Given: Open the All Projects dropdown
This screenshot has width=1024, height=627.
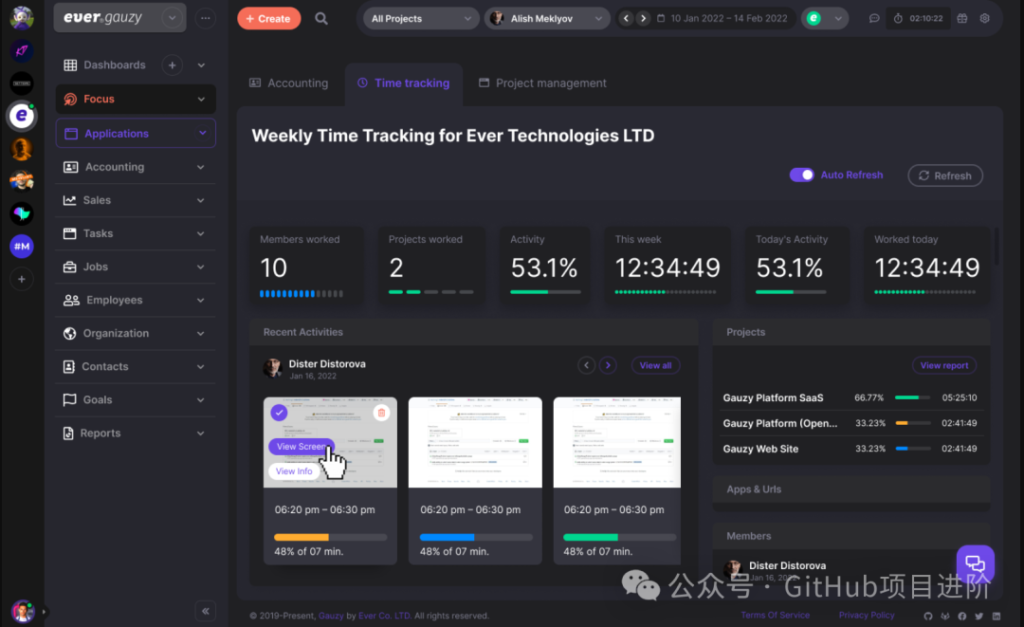Looking at the screenshot, I should click(x=421, y=18).
